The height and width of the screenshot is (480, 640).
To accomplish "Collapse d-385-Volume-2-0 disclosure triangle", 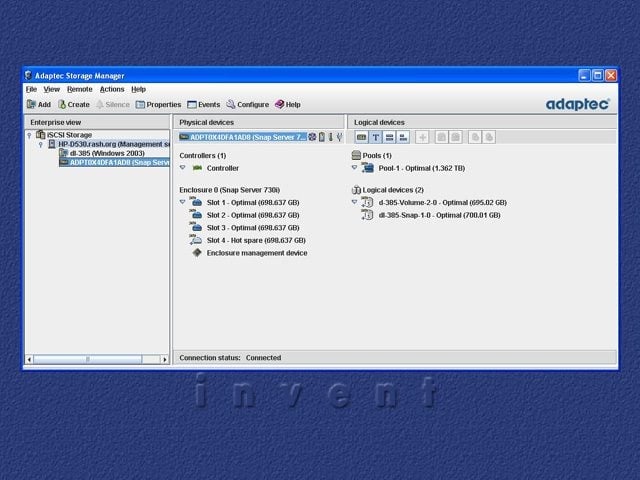I will (x=354, y=202).
